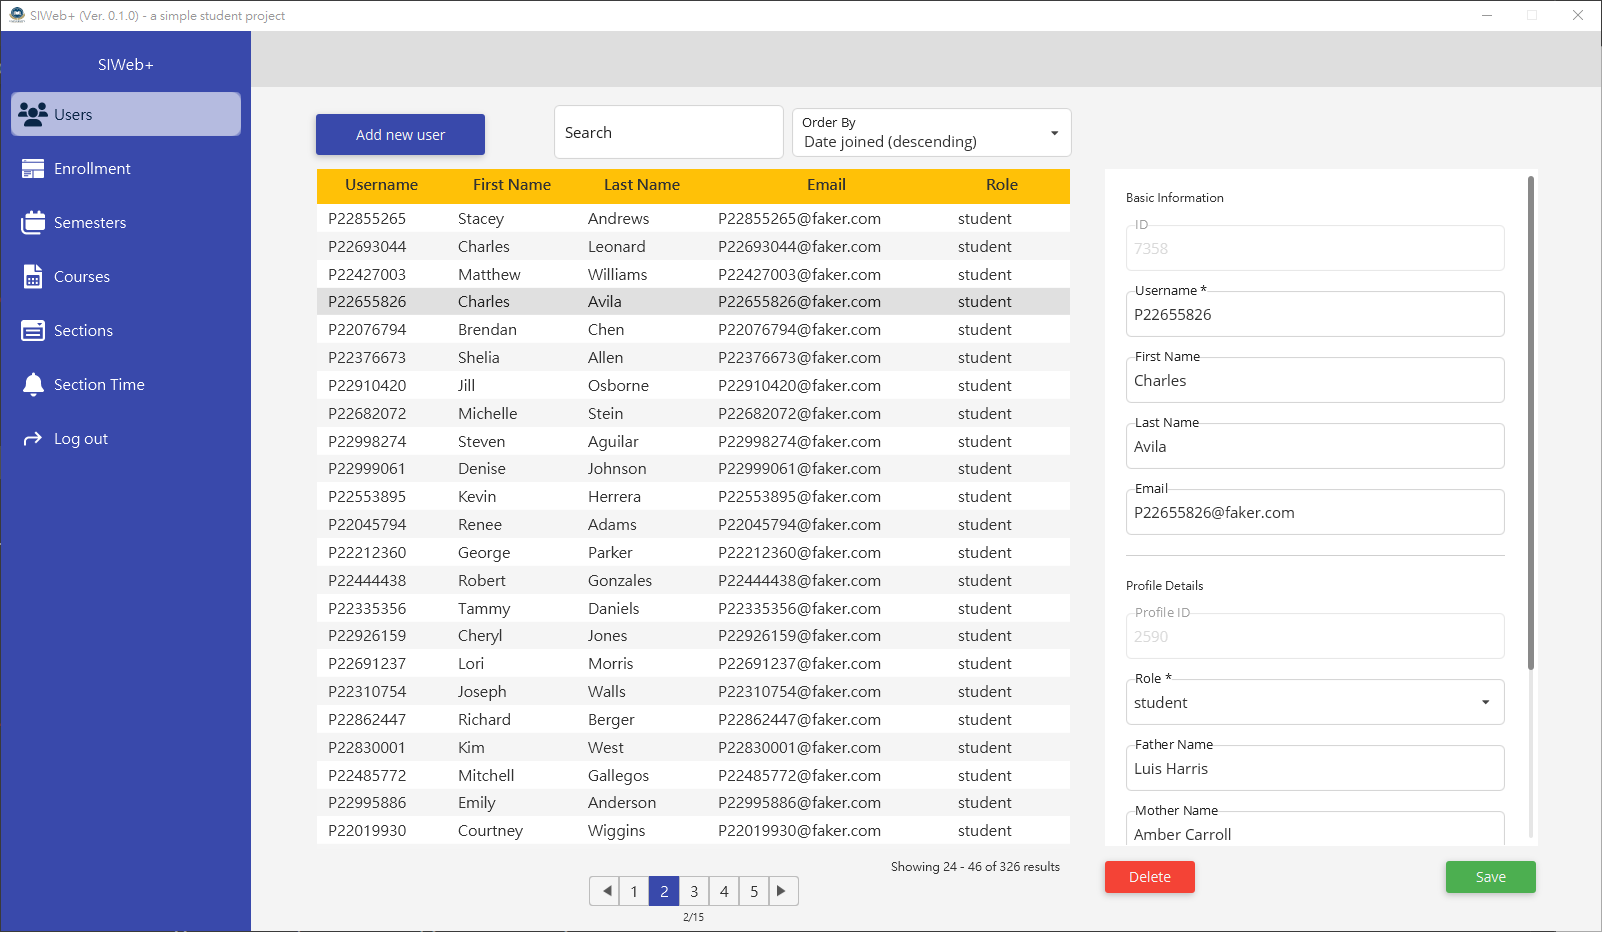The image size is (1602, 932).
Task: Click the Search input field
Action: point(668,132)
